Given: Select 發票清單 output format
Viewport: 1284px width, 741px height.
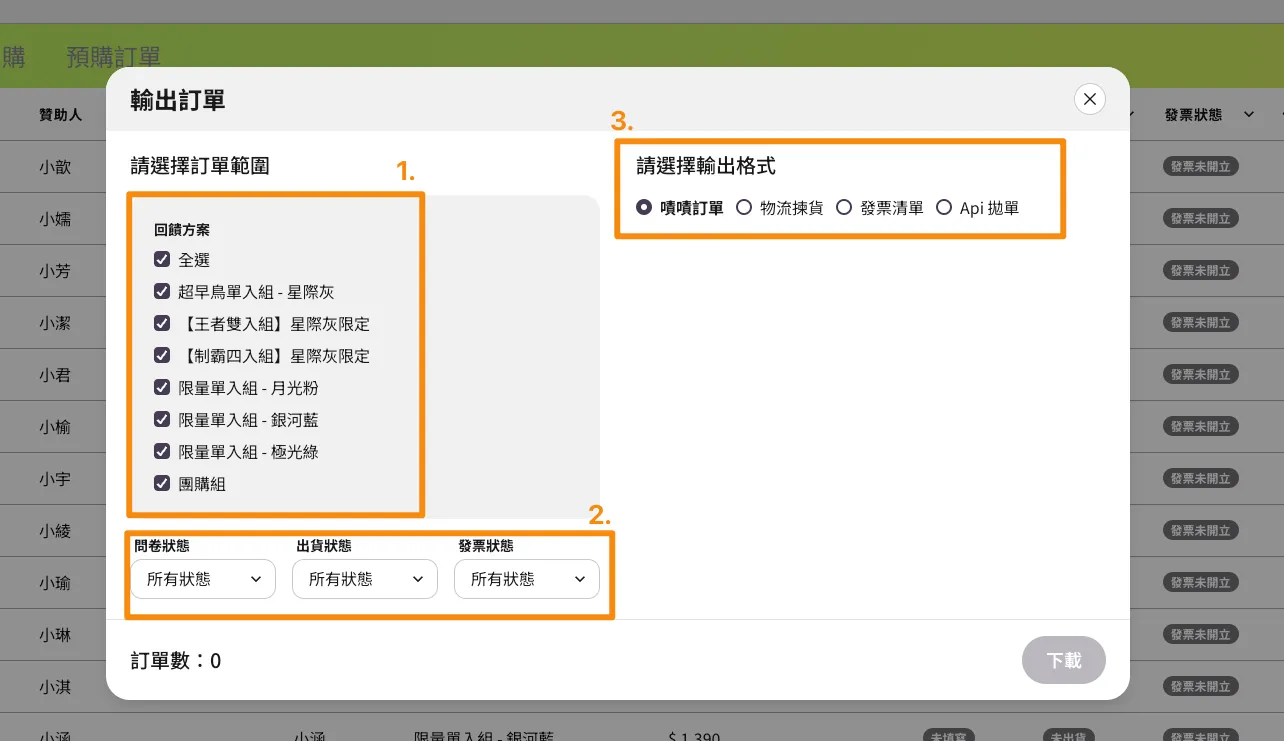Looking at the screenshot, I should coord(844,208).
